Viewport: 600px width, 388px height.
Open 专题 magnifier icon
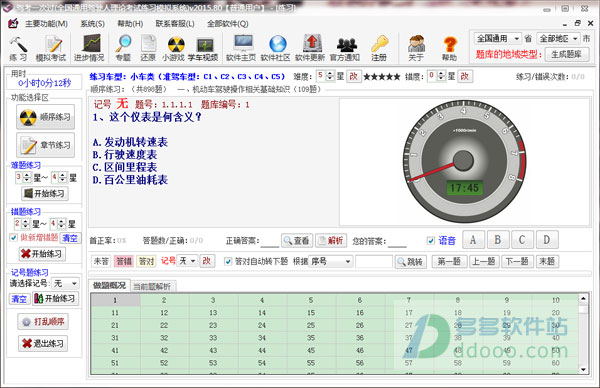coord(123,49)
